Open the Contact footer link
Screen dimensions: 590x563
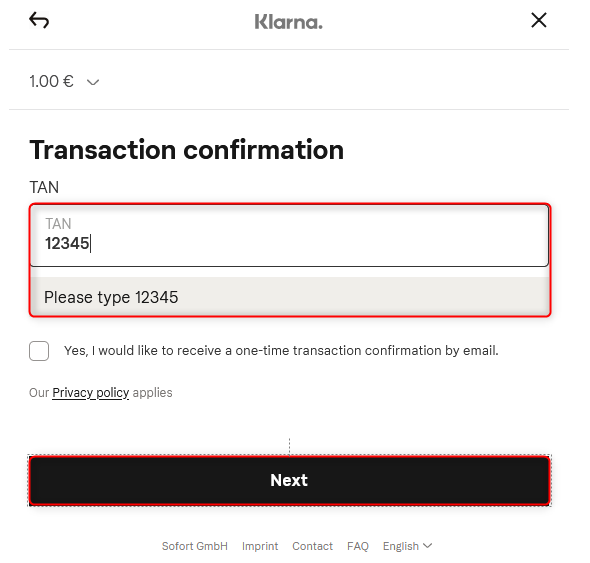point(312,546)
